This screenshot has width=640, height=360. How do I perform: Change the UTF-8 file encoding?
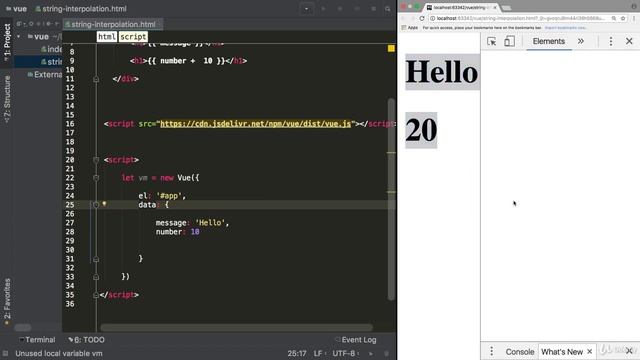345,353
